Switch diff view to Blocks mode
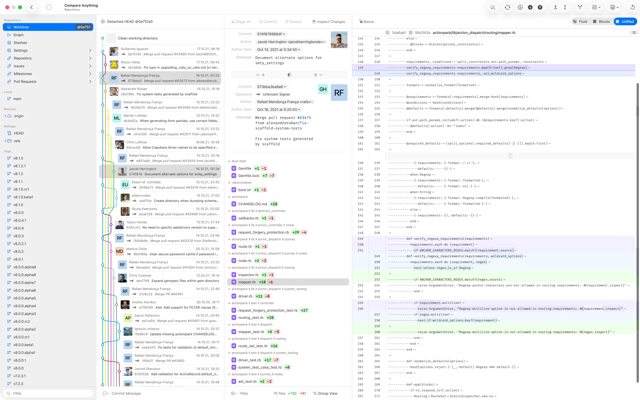640x400 pixels. click(x=601, y=22)
